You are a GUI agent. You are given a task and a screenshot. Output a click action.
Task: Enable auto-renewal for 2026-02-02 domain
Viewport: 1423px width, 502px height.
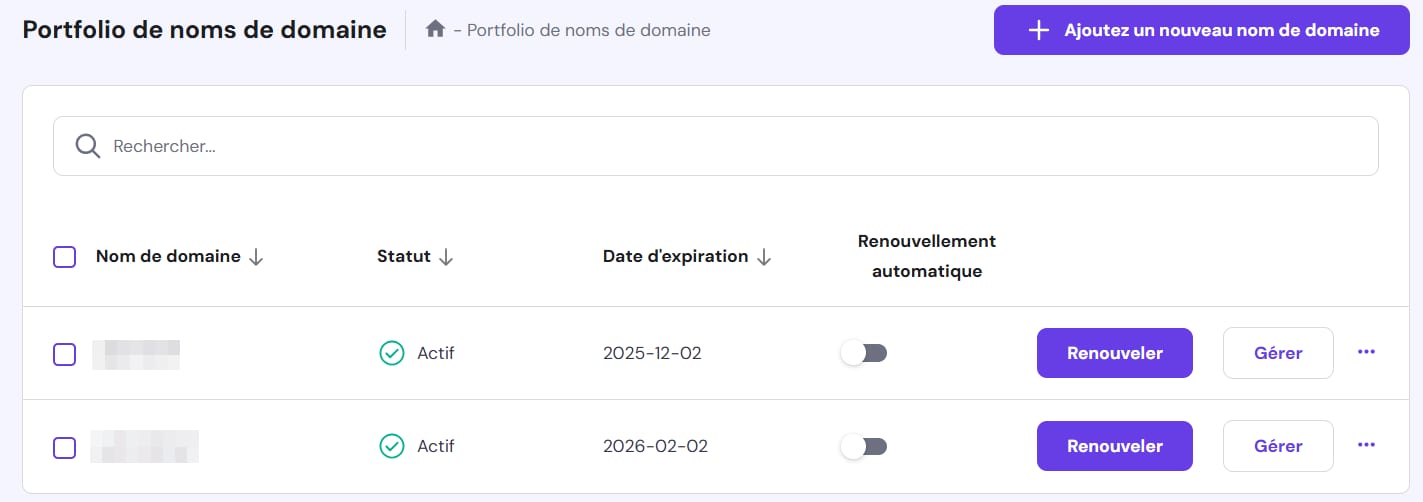tap(864, 446)
